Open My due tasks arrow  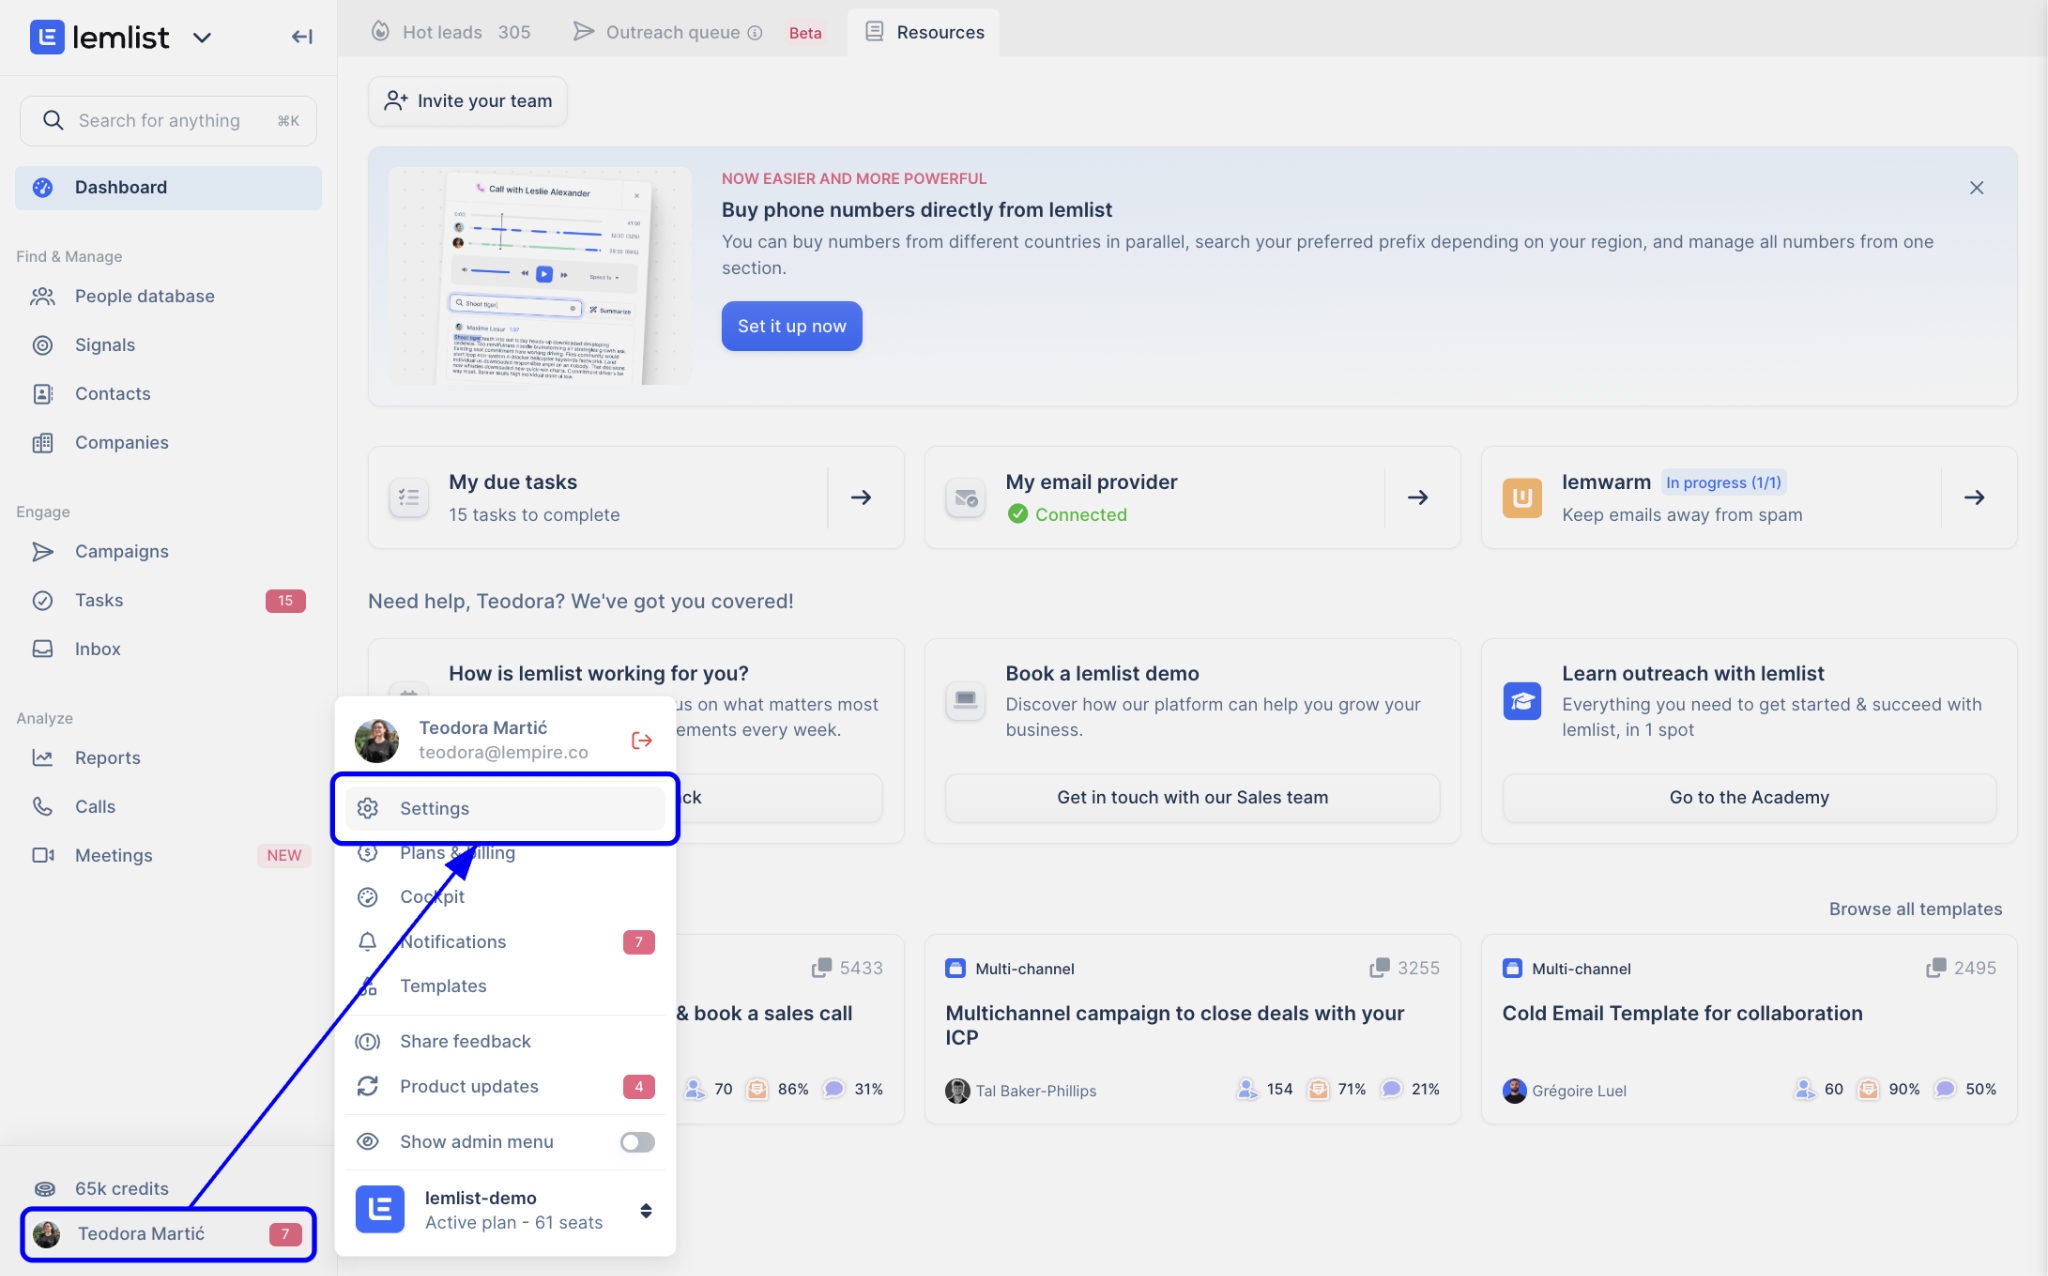pyautogui.click(x=861, y=498)
